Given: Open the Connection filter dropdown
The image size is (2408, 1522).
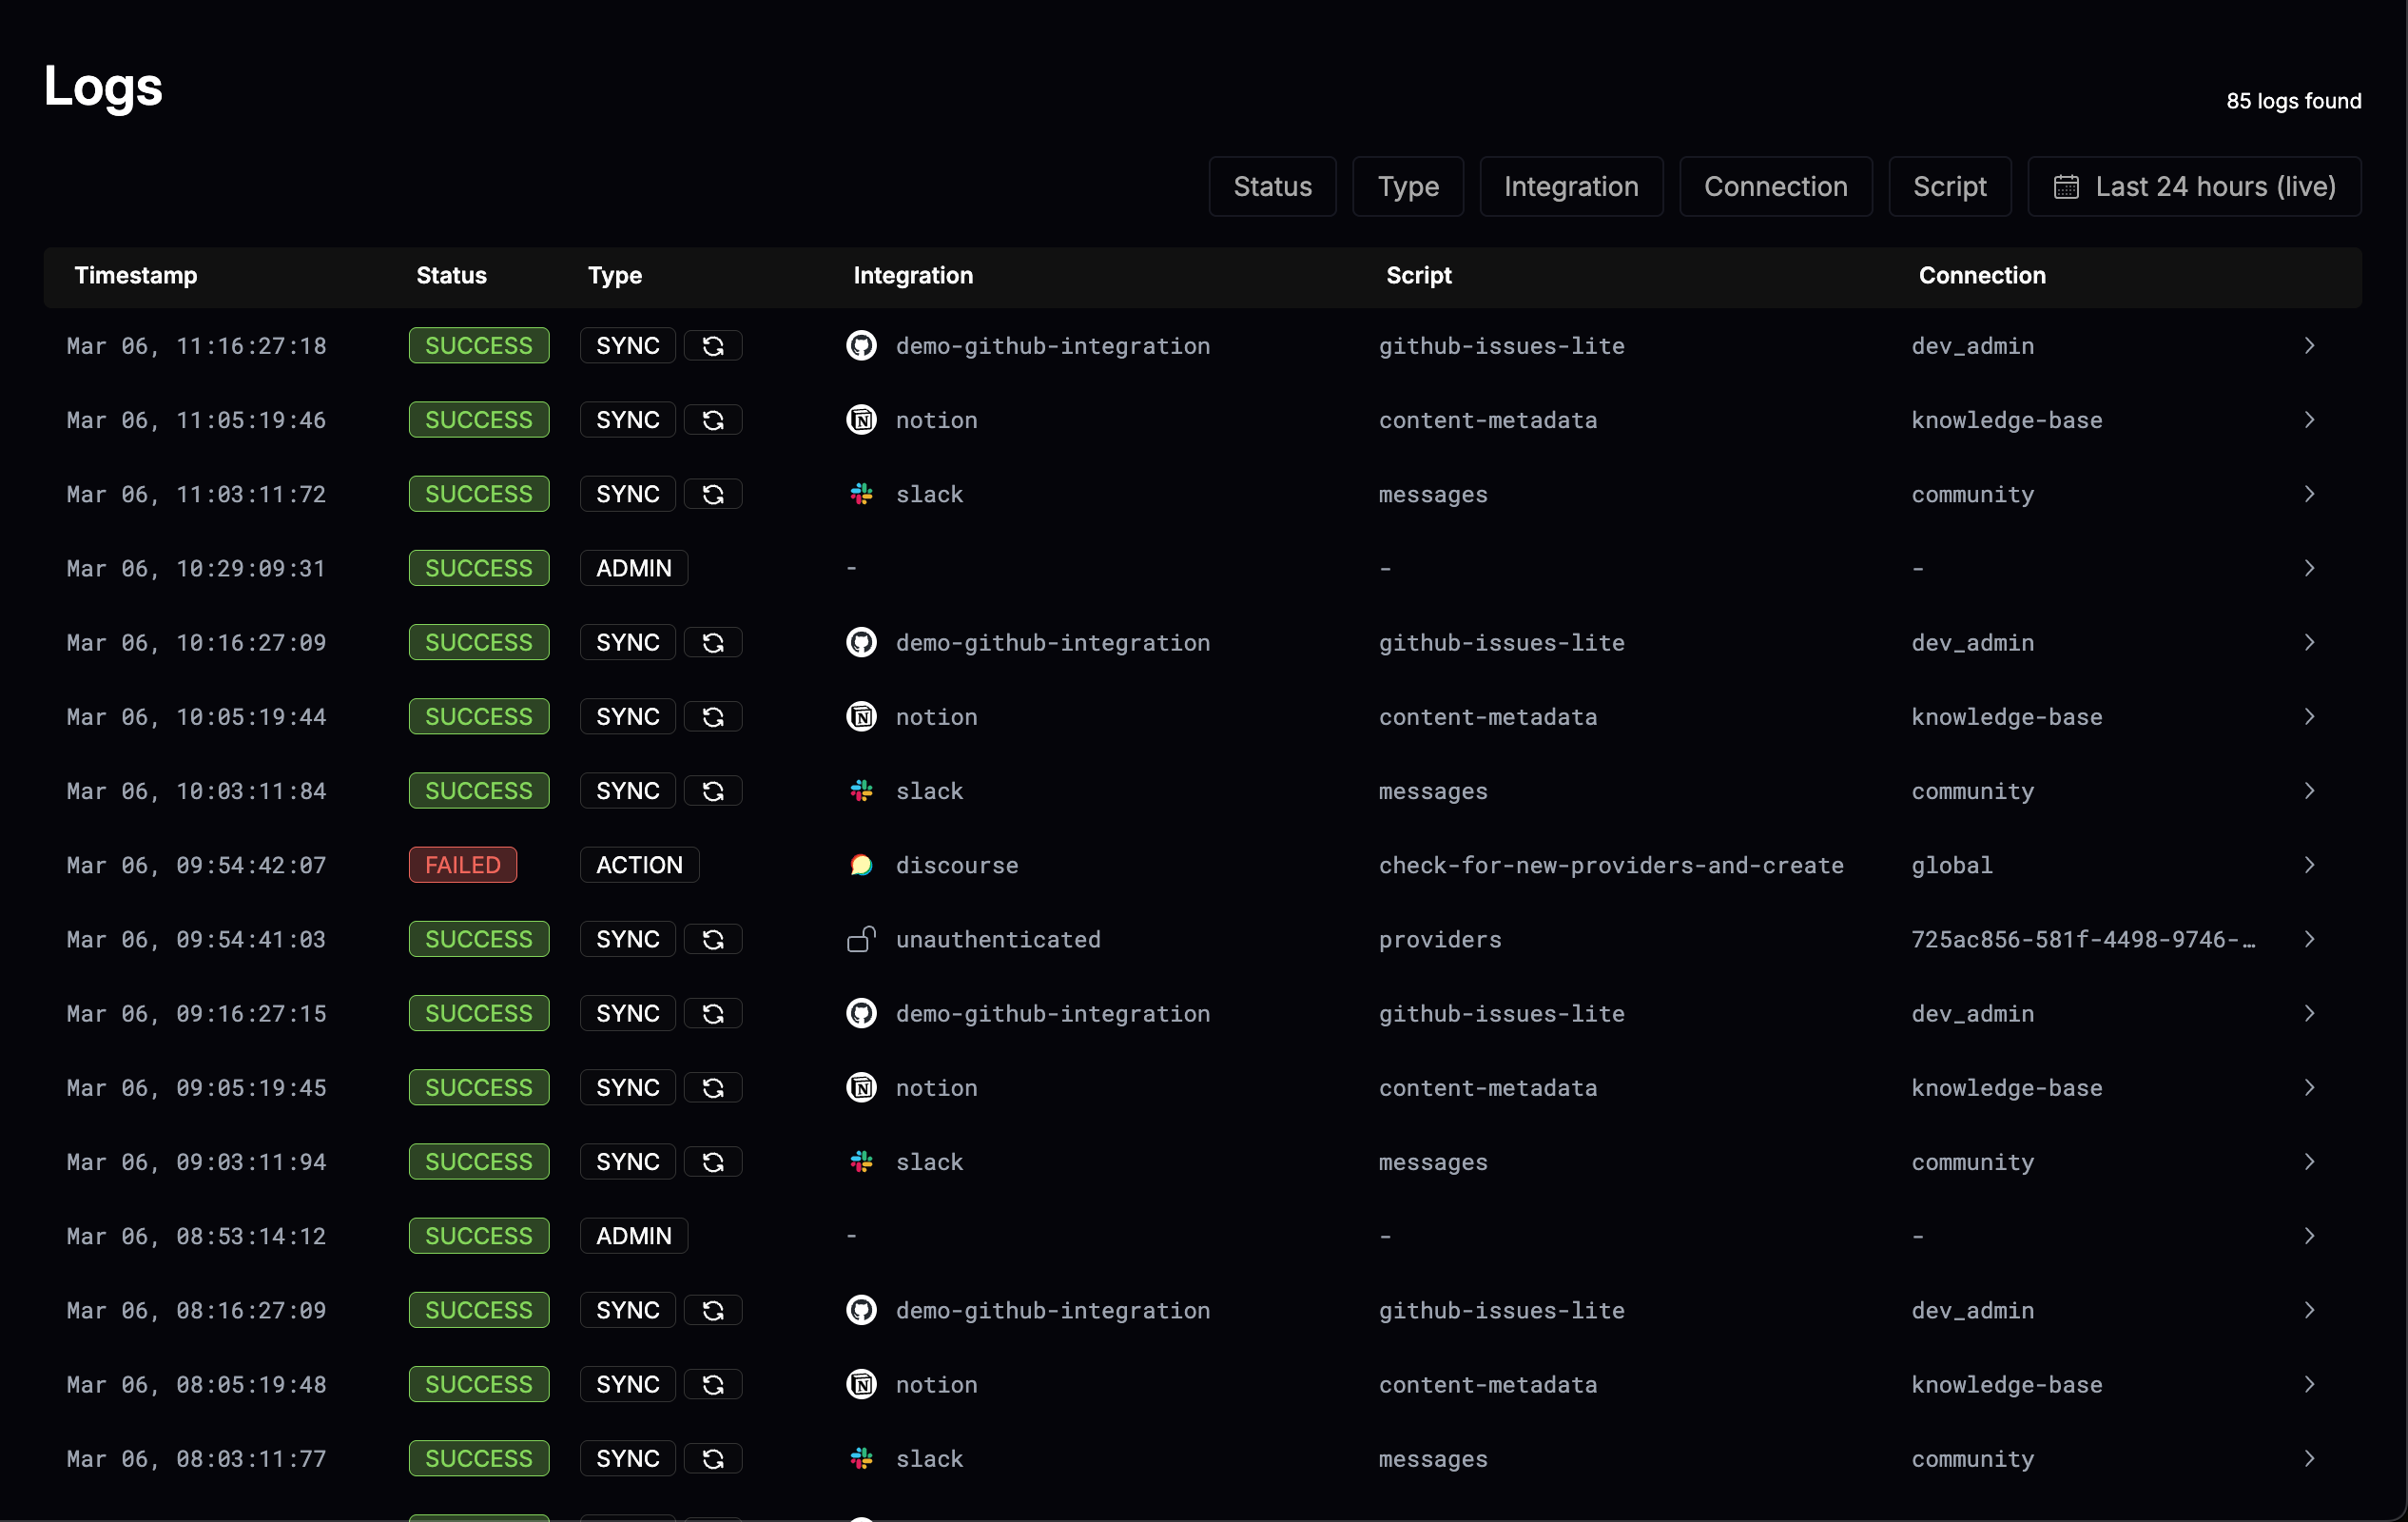Looking at the screenshot, I should point(1775,187).
